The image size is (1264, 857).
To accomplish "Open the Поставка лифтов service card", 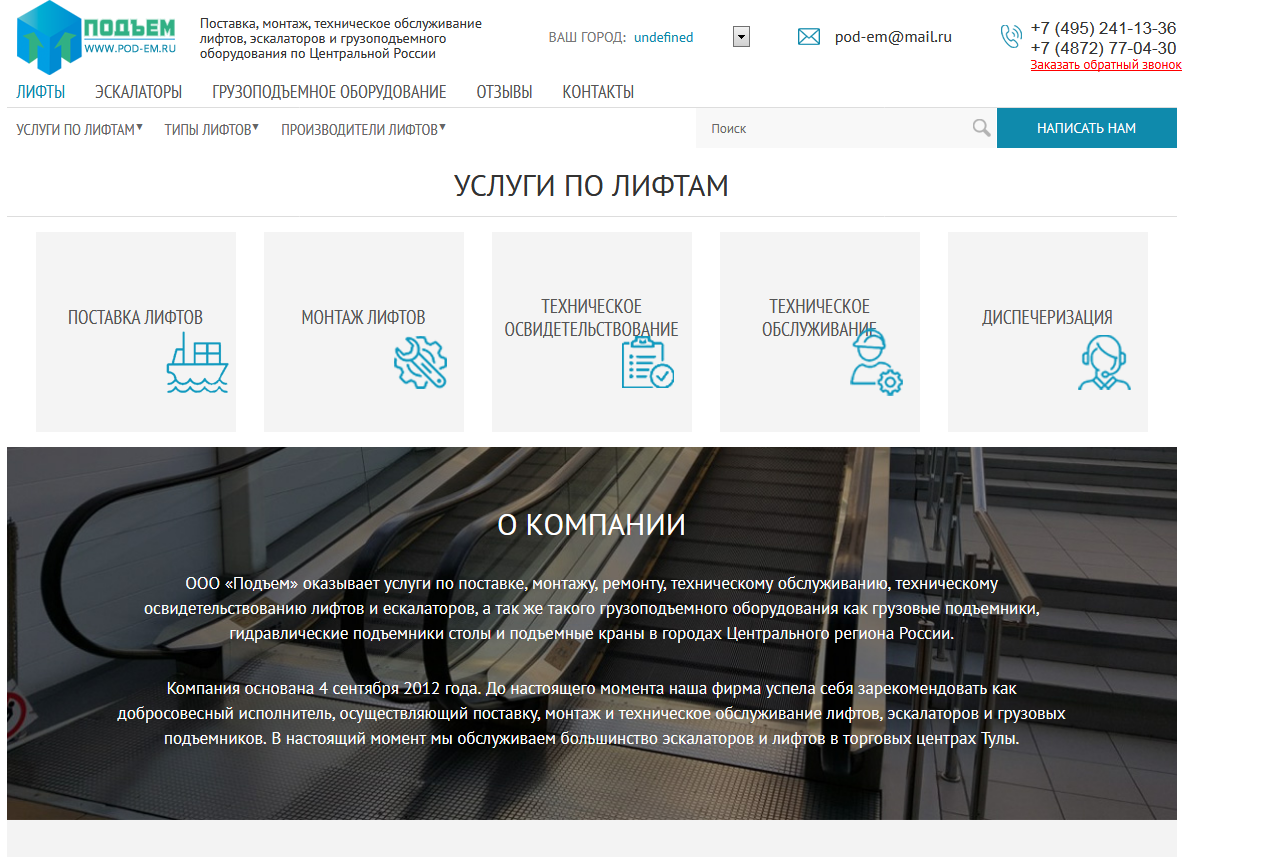I will pos(136,332).
